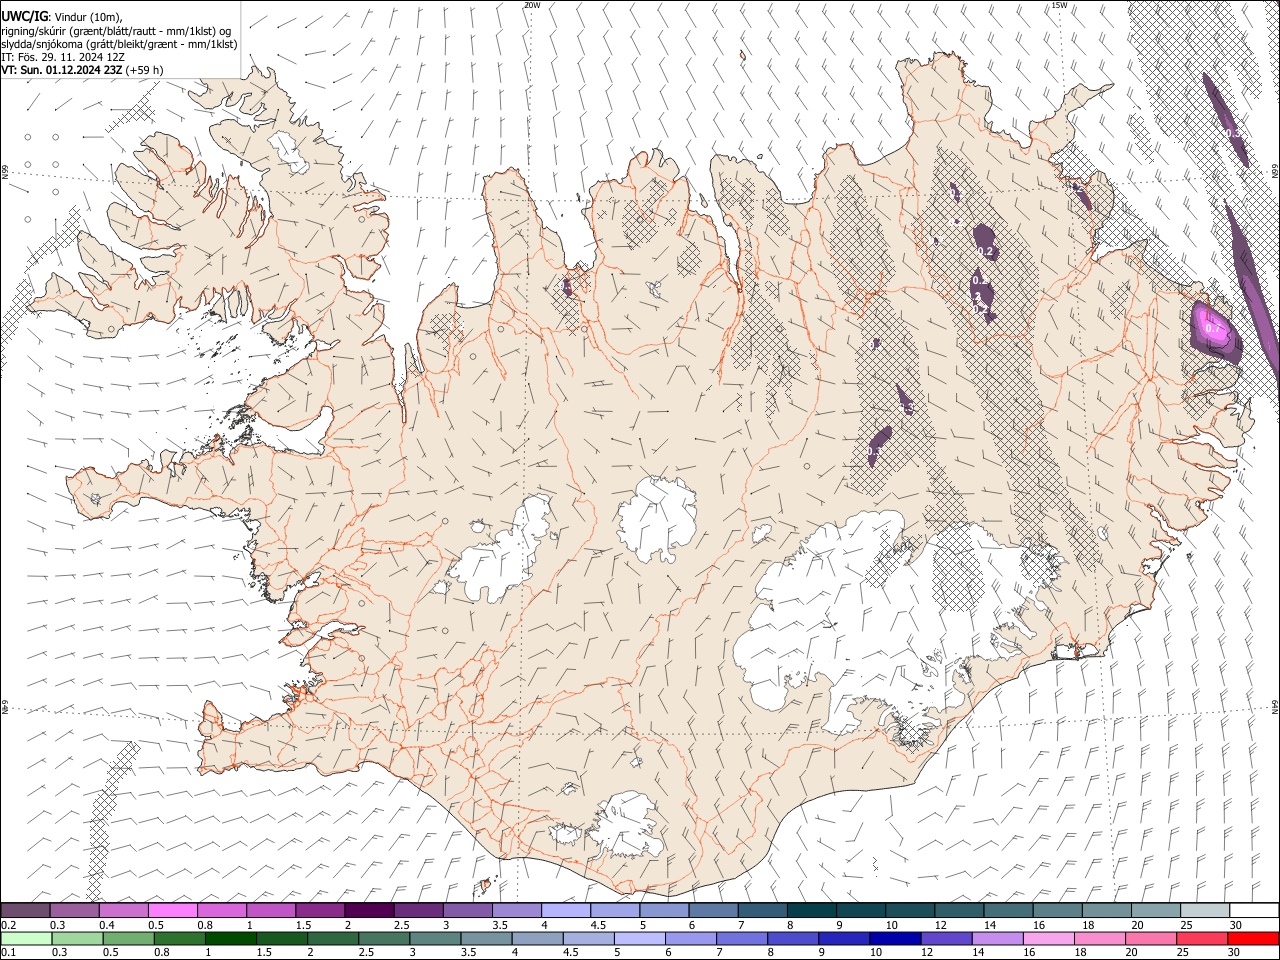The image size is (1280, 960).
Task: Select the white upper swatch after 30
Action: pyautogui.click(x=1255, y=910)
